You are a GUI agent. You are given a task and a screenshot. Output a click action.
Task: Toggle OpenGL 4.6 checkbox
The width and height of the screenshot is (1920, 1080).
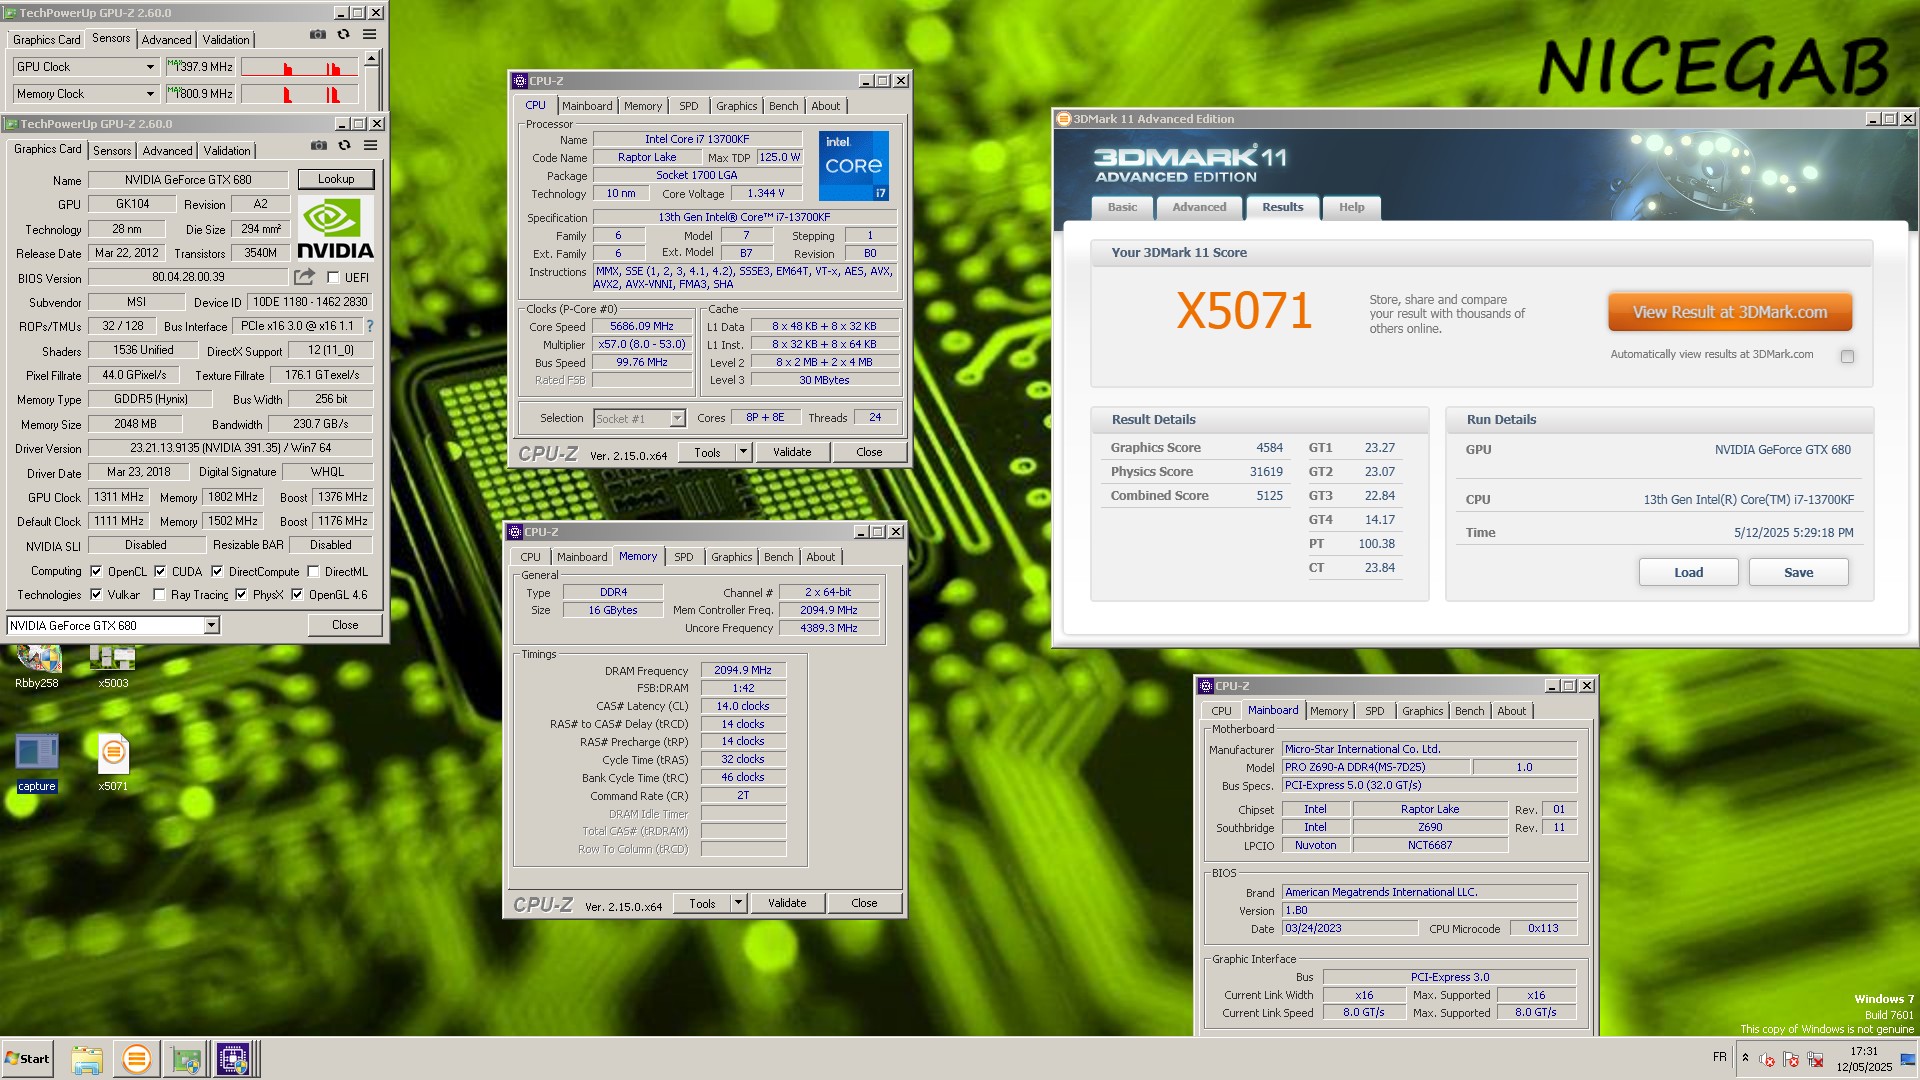(297, 595)
